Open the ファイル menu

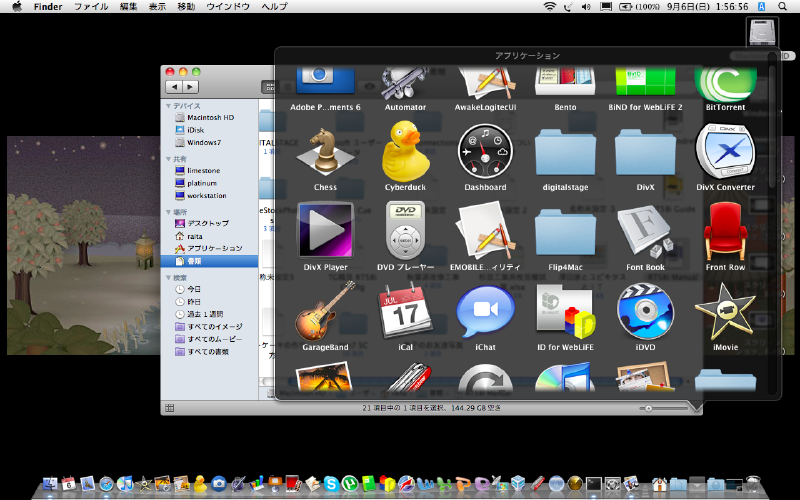coord(91,7)
